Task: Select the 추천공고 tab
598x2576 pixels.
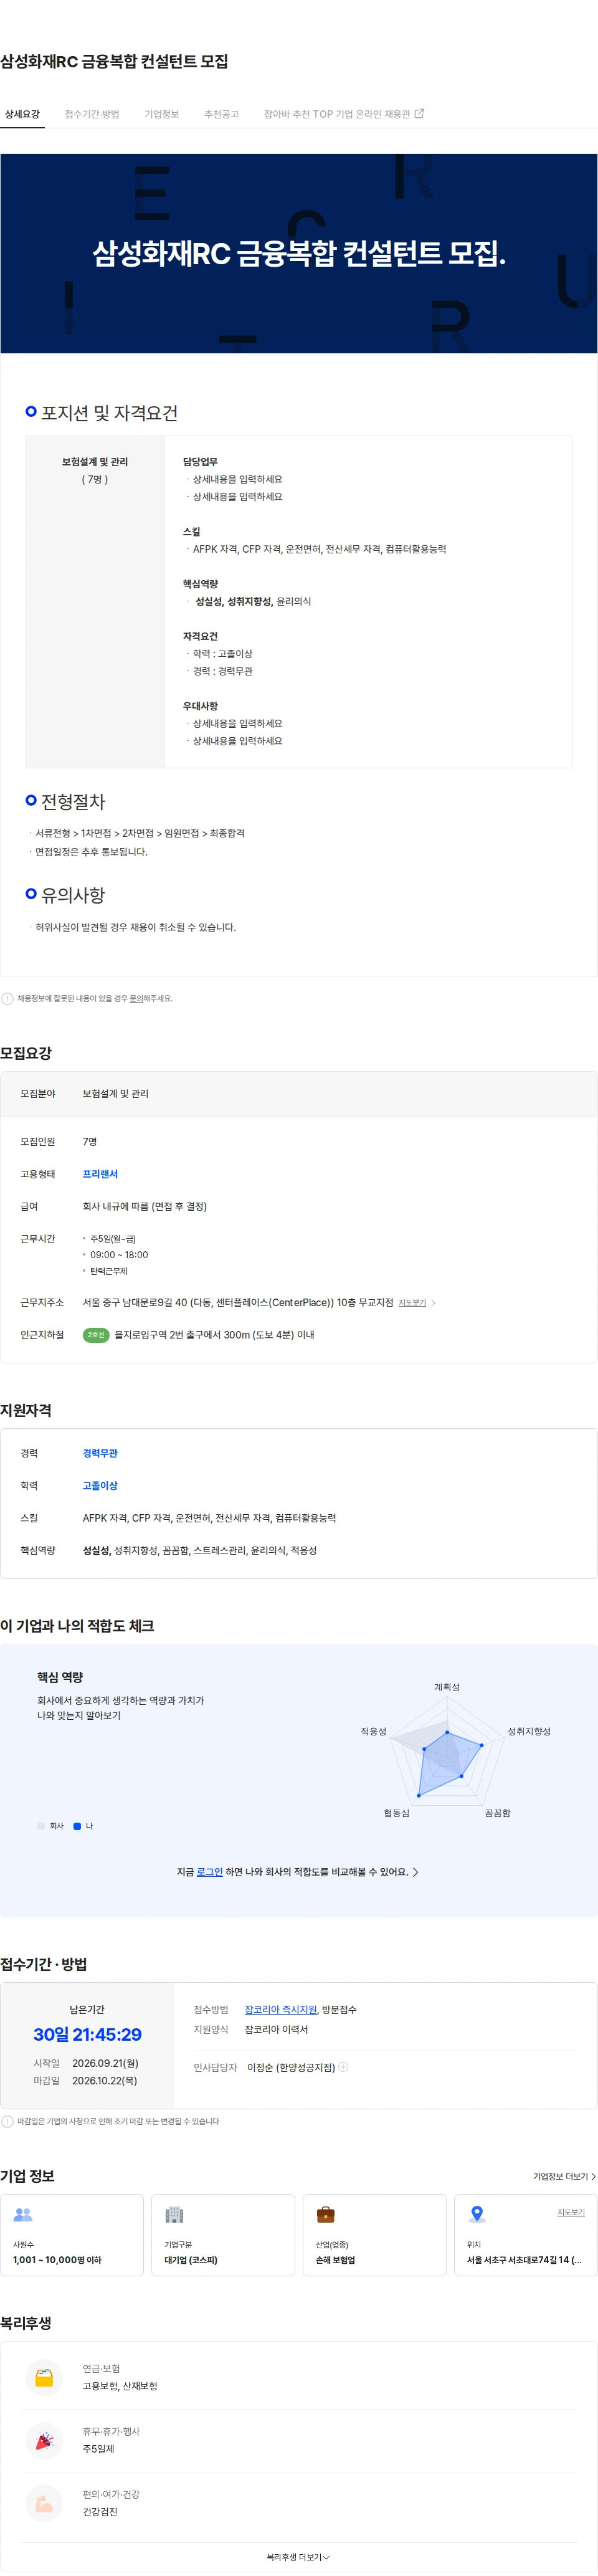Action: click(x=221, y=114)
